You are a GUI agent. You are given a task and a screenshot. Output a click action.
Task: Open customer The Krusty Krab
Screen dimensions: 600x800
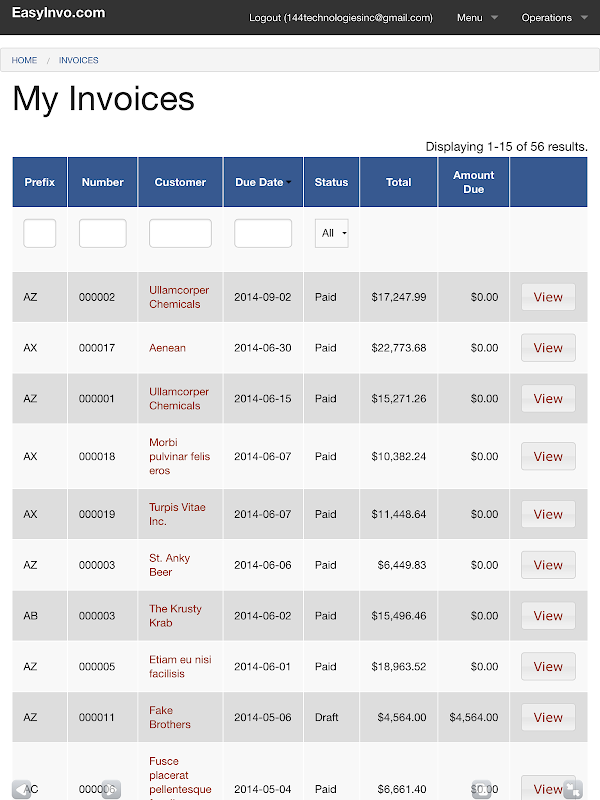175,616
